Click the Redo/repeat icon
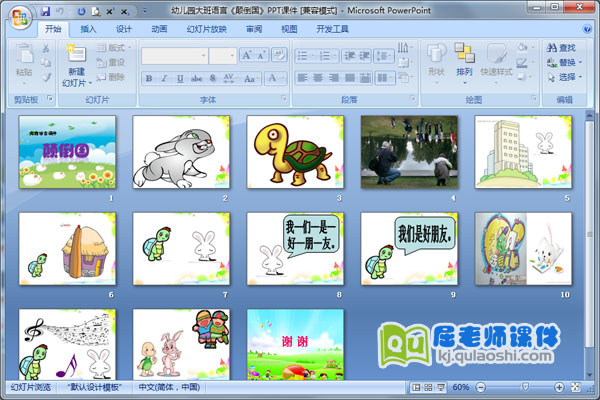600x400 pixels. click(x=82, y=11)
